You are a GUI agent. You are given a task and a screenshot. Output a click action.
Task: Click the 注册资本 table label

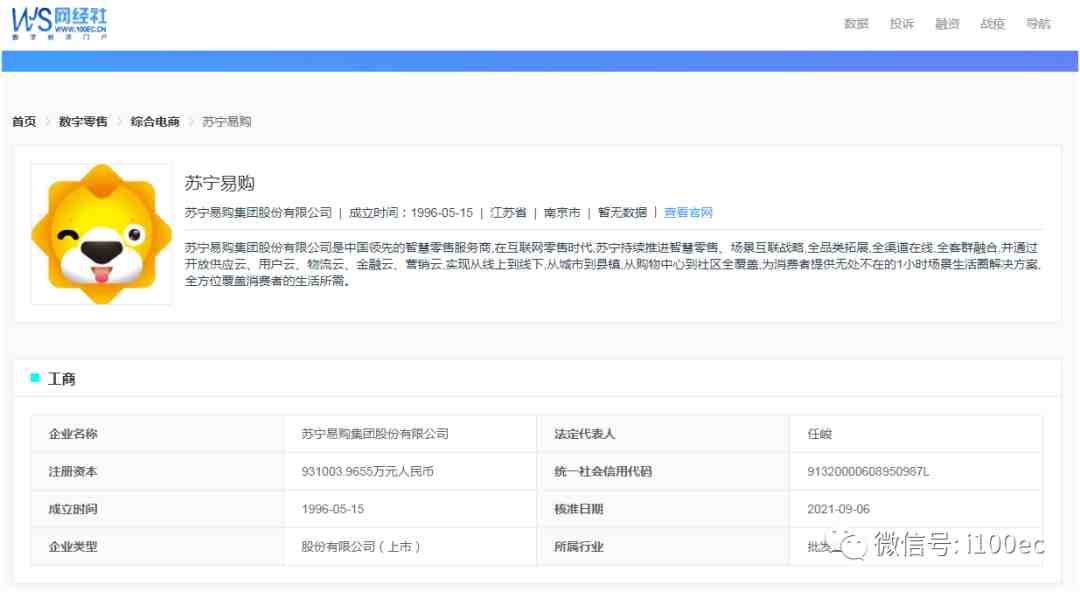tap(73, 472)
